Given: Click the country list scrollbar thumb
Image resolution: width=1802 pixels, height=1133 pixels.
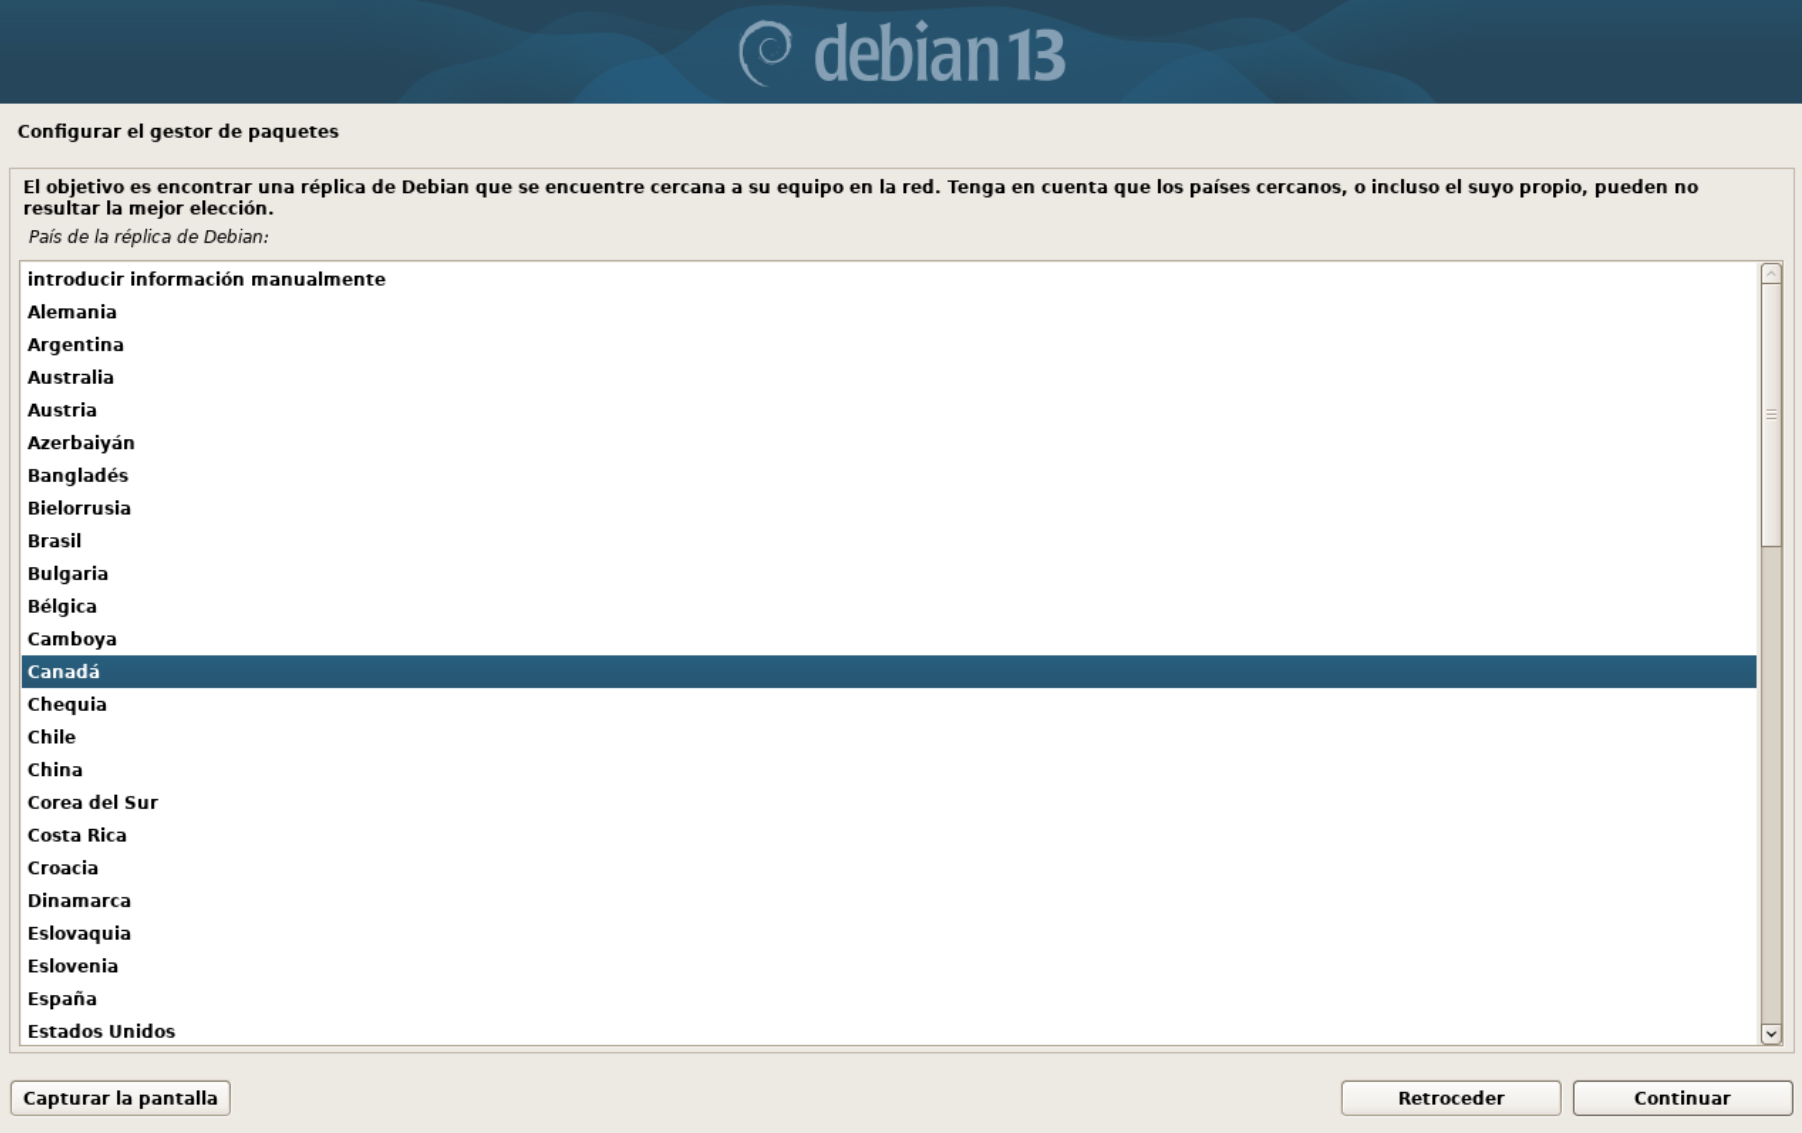Looking at the screenshot, I should point(1771,415).
